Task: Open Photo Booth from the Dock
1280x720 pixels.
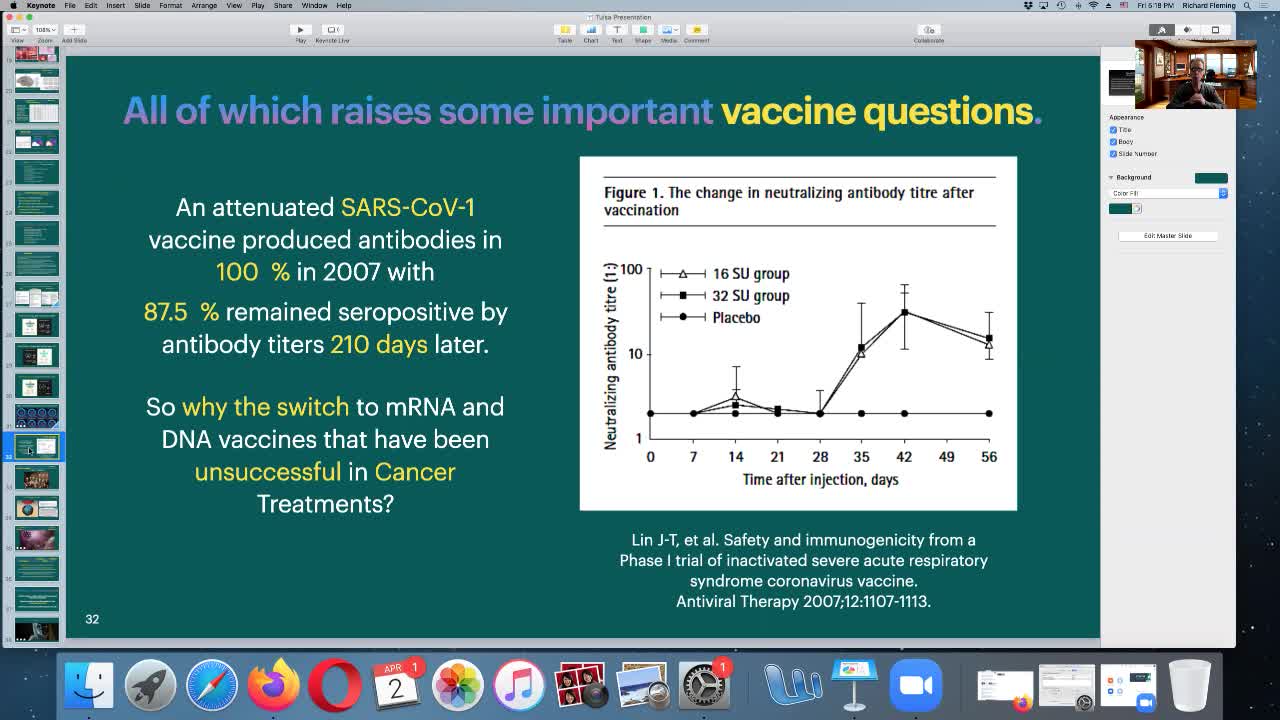Action: (x=581, y=686)
